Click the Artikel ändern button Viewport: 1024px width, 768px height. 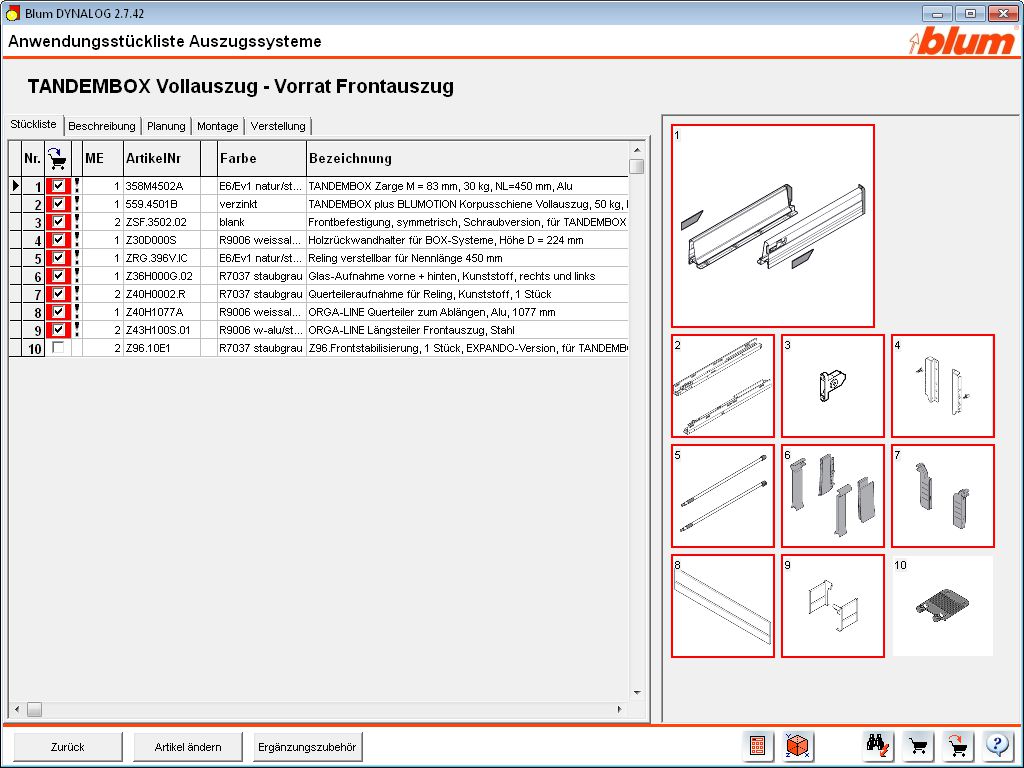(x=188, y=746)
